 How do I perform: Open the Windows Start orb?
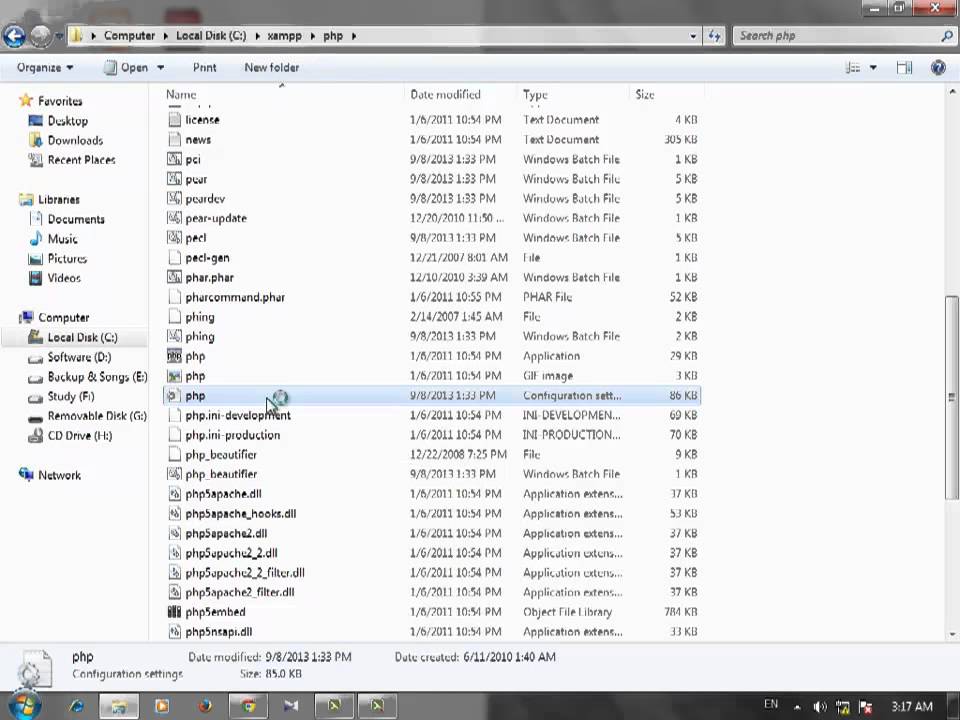click(24, 705)
